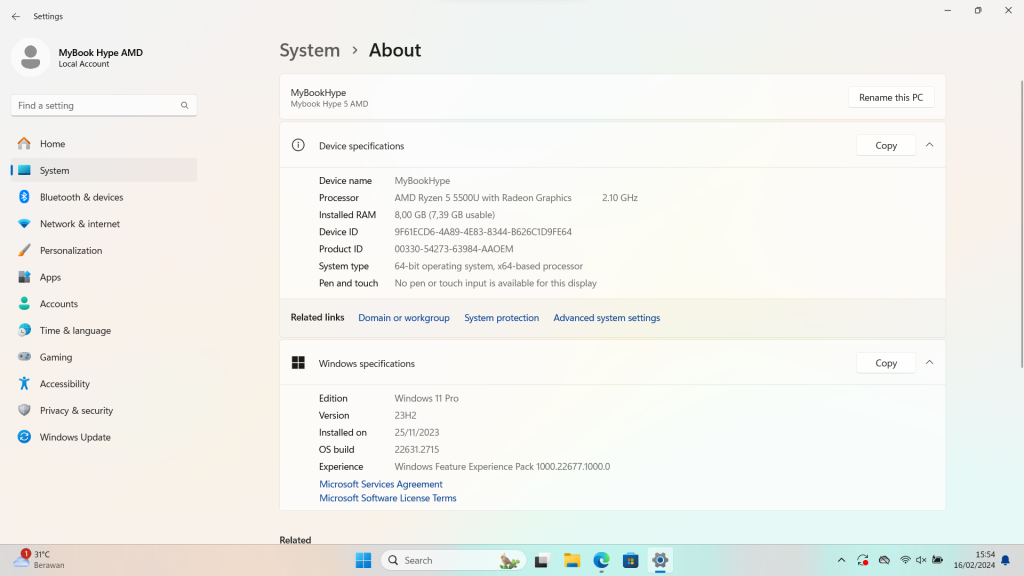Image resolution: width=1024 pixels, height=576 pixels.
Task: Open System protection link
Action: (502, 318)
